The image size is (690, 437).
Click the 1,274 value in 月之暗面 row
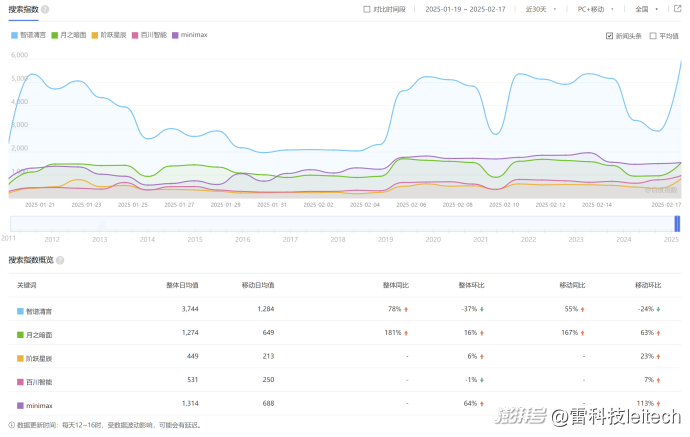pos(190,333)
